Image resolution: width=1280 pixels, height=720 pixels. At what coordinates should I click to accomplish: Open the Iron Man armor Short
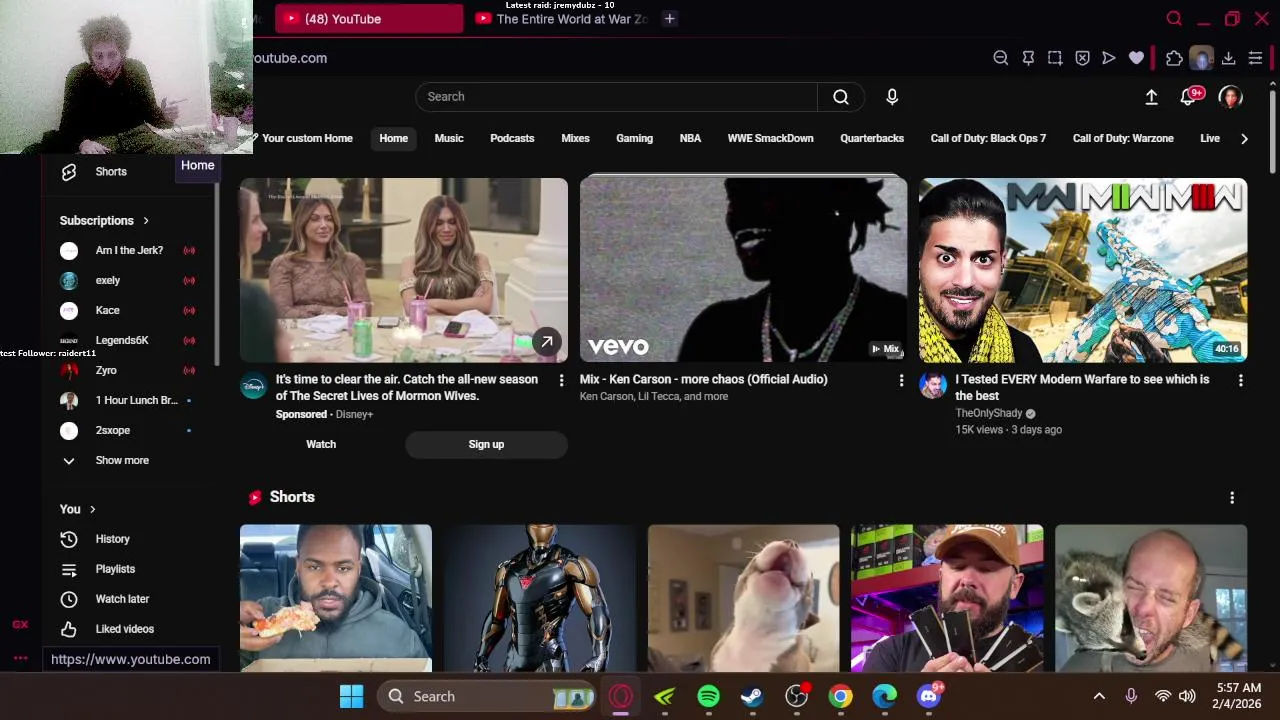540,598
